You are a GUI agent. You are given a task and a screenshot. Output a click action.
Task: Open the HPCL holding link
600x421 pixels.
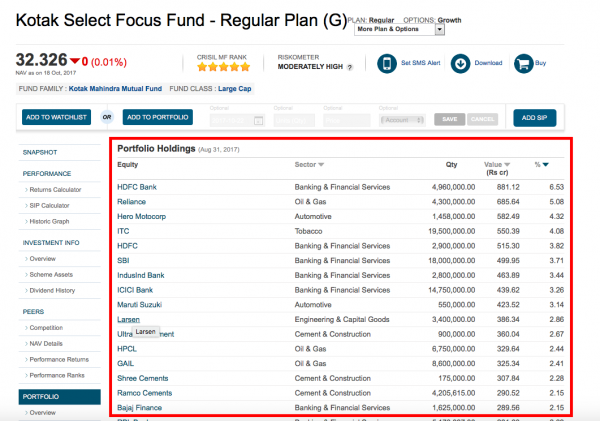pos(127,349)
